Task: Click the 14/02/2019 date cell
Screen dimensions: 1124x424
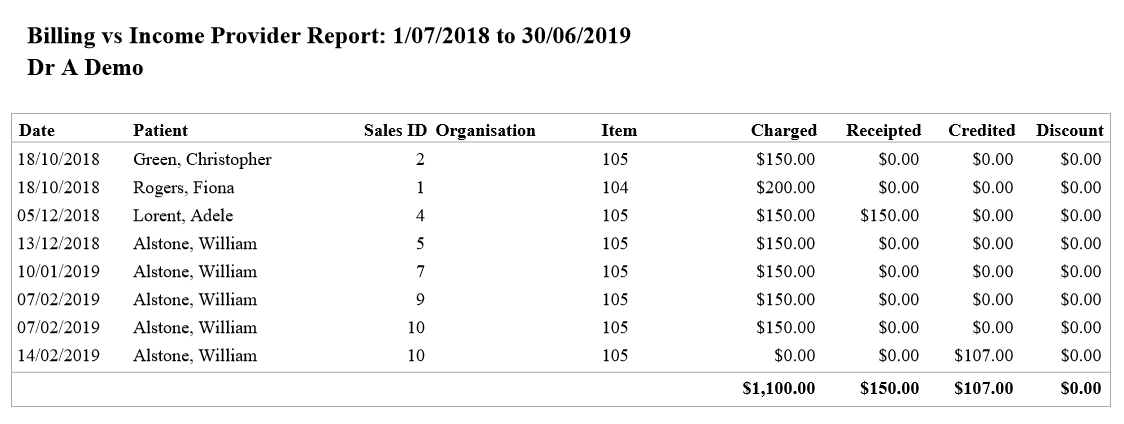Action: point(60,355)
